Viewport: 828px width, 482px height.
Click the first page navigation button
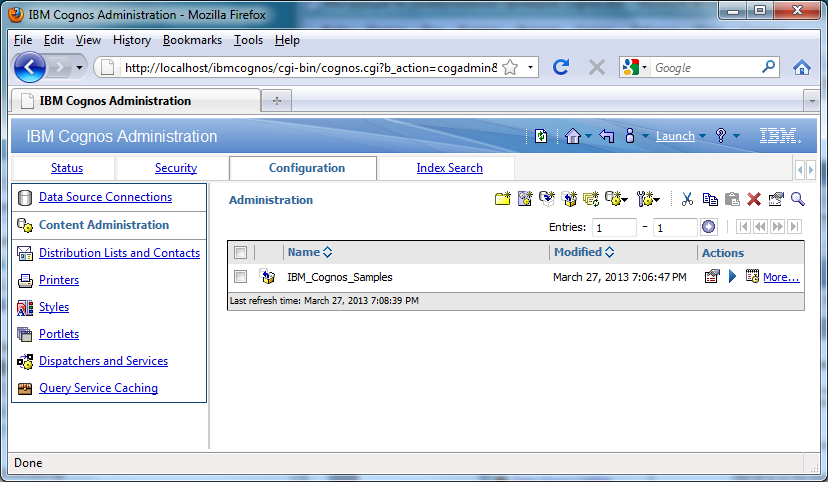pos(743,227)
